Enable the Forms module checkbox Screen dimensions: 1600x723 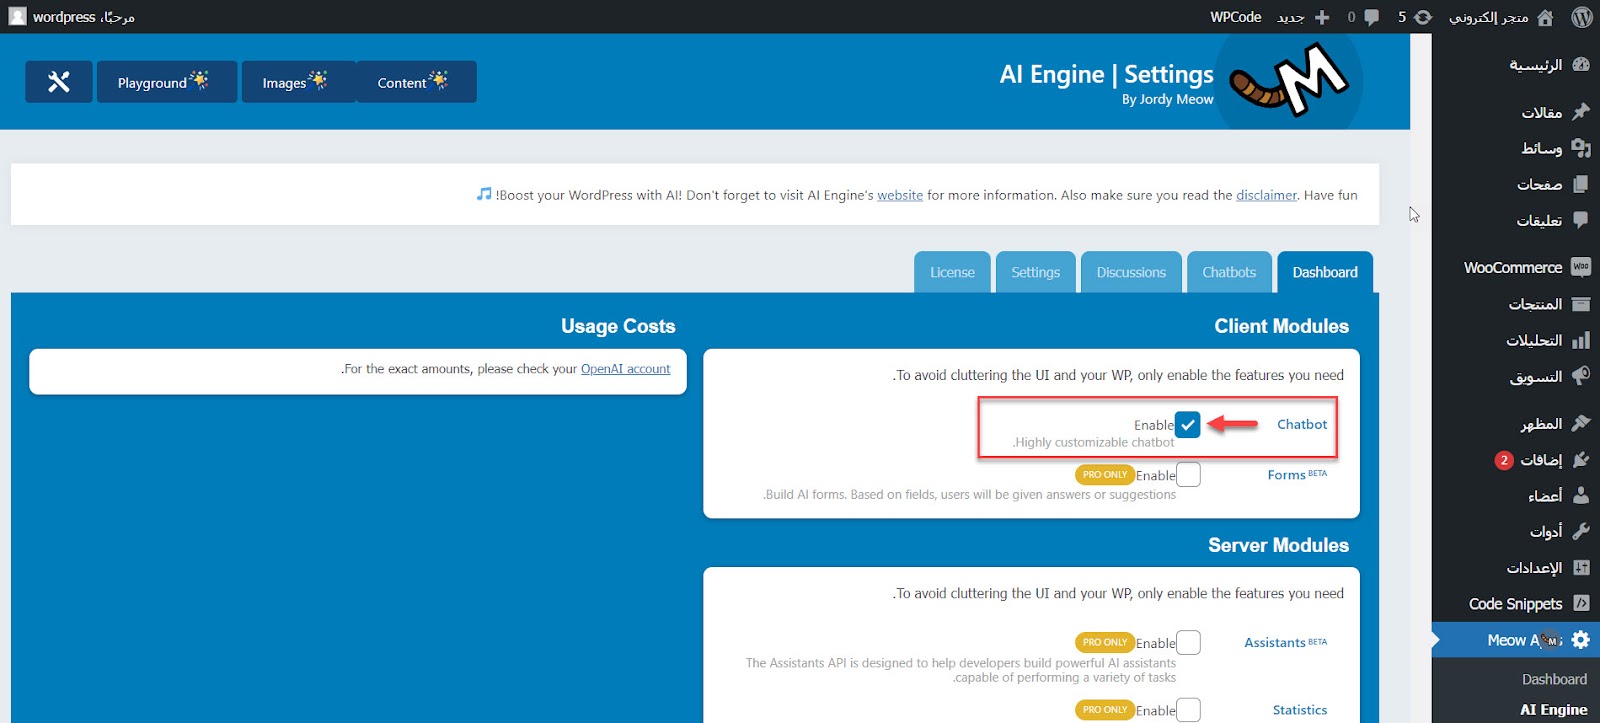tap(1188, 475)
